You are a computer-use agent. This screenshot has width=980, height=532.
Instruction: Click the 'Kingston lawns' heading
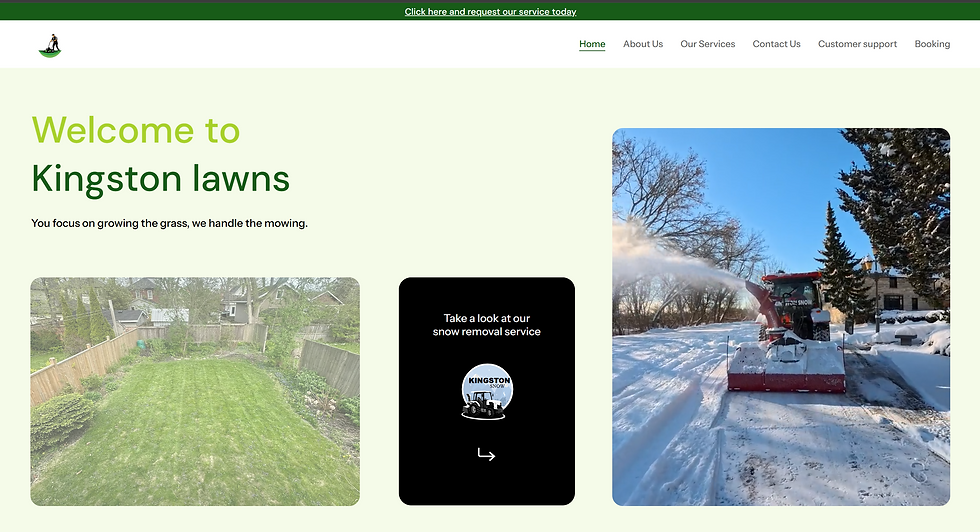coord(161,179)
